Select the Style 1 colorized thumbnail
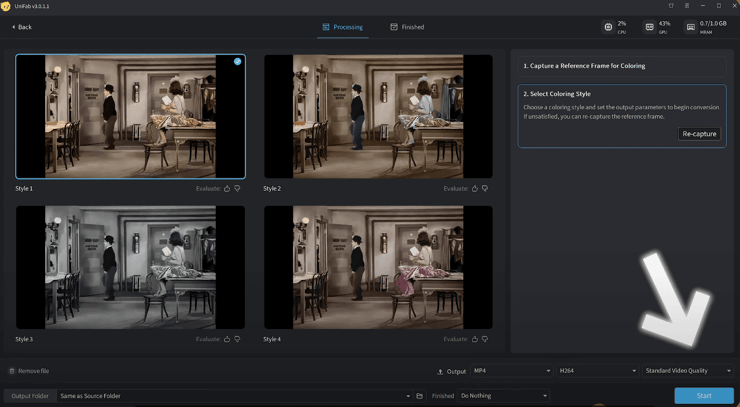Viewport: 740px width, 407px height. (130, 116)
